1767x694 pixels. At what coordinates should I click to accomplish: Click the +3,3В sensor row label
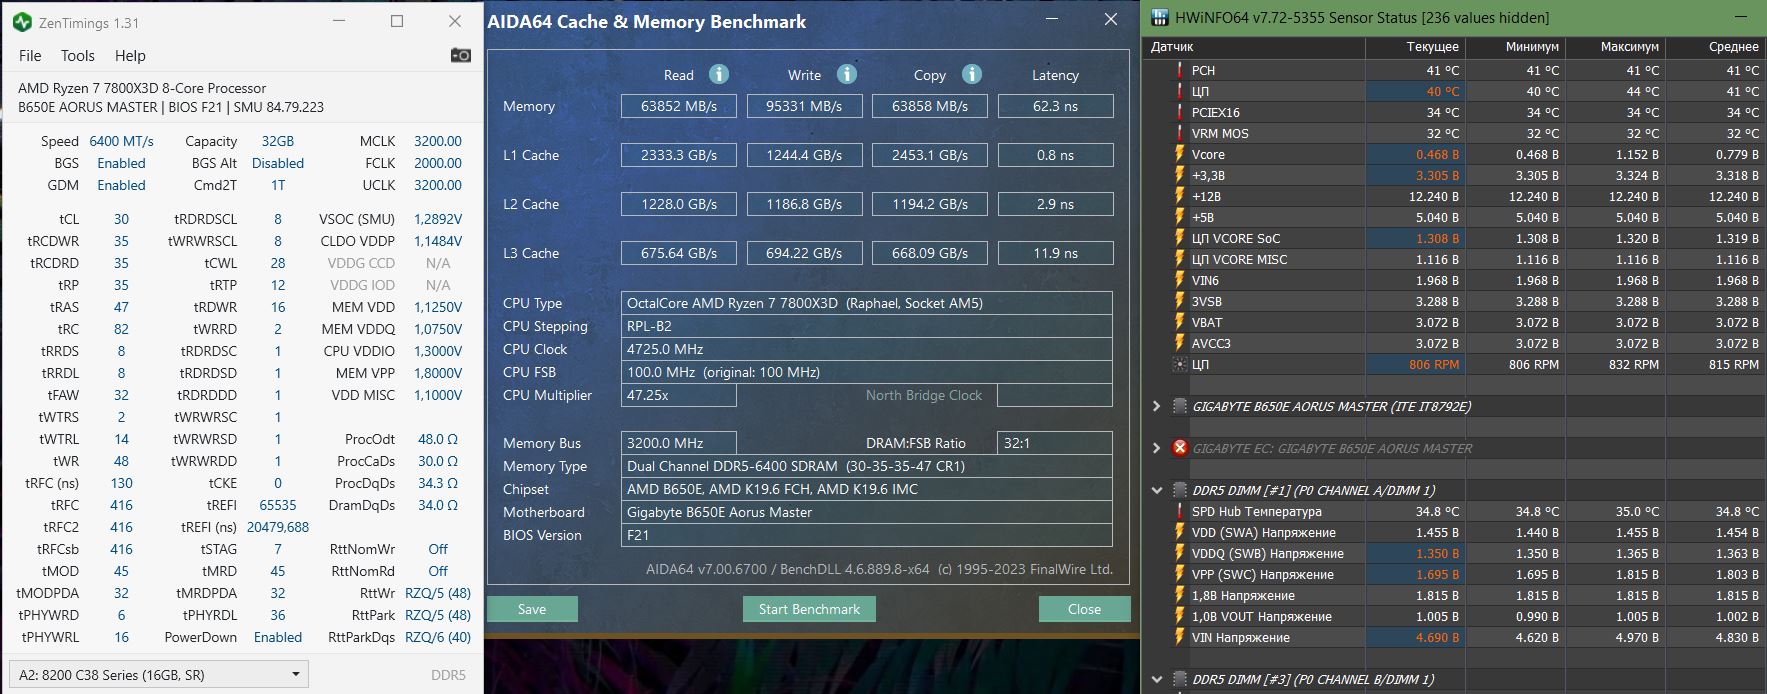pos(1208,175)
